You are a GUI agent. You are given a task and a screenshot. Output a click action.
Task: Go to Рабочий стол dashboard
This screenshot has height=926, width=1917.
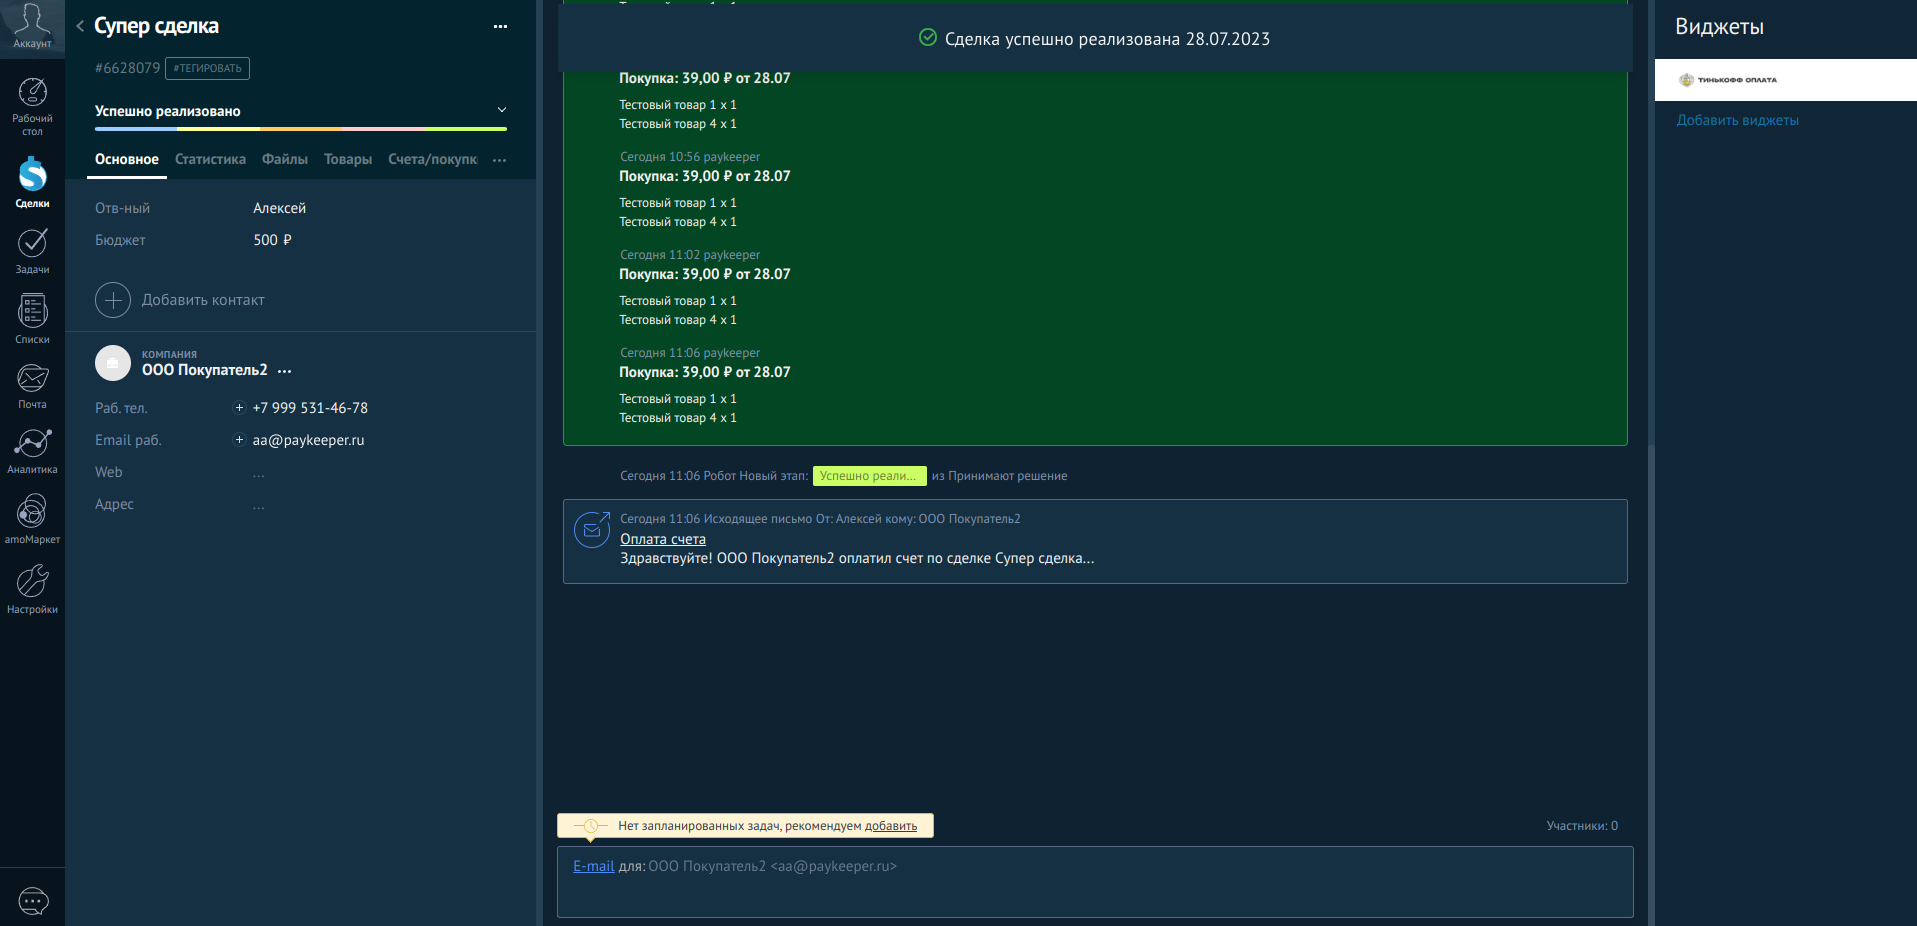32,105
